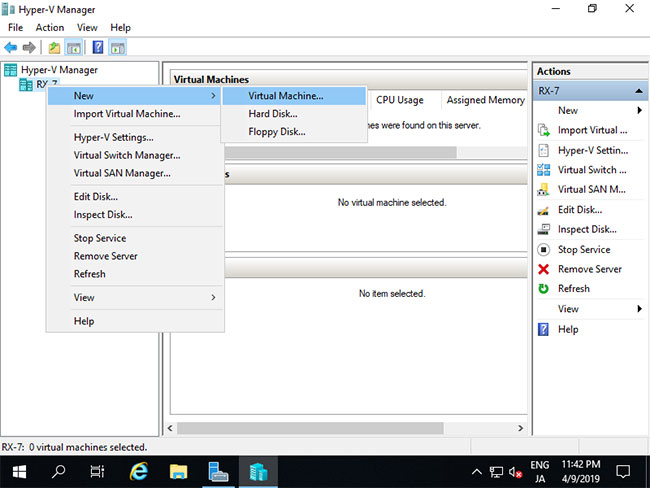
Task: Open the Help menu in menu bar
Action: click(120, 28)
